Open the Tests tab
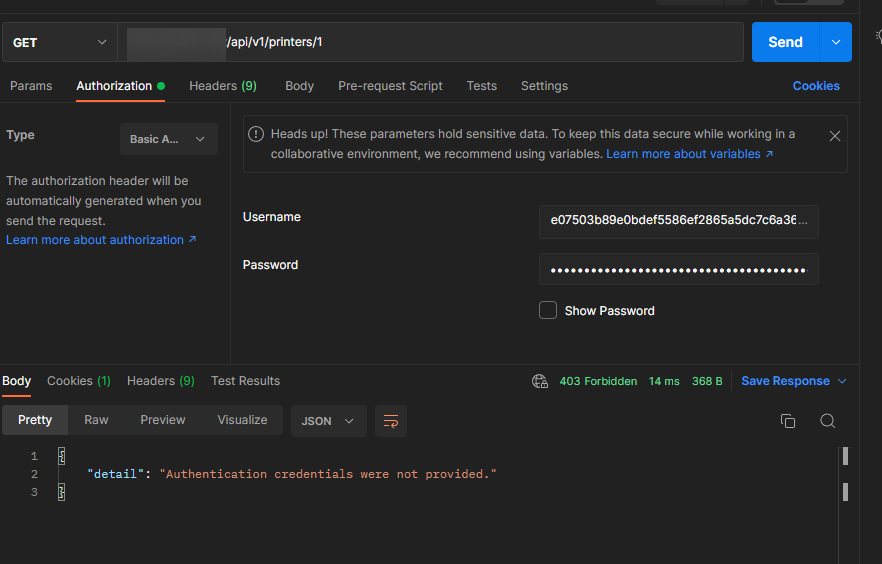The image size is (882, 564). (x=482, y=86)
